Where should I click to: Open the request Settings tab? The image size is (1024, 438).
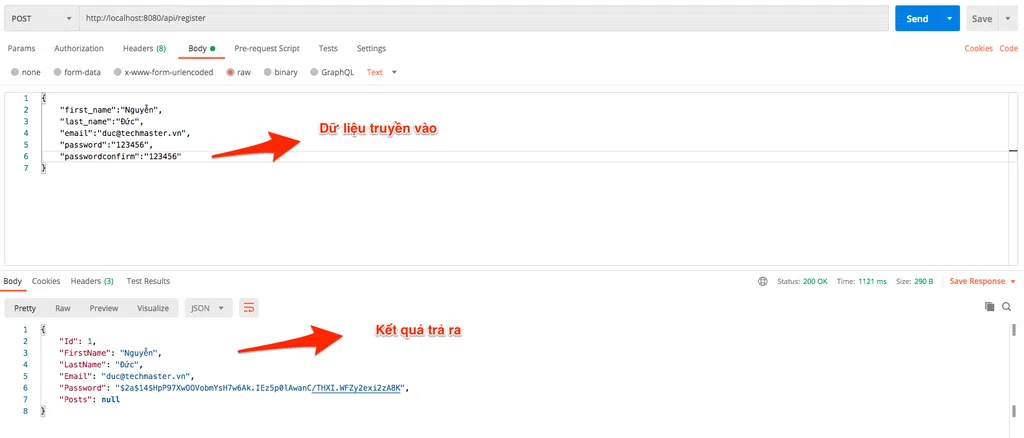(x=371, y=48)
